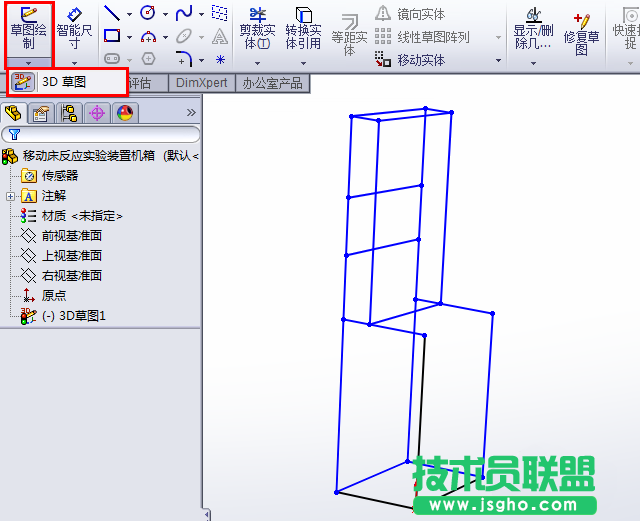640x521 pixels.
Task: Click 转换实体引用 convert entities tool
Action: click(x=303, y=29)
